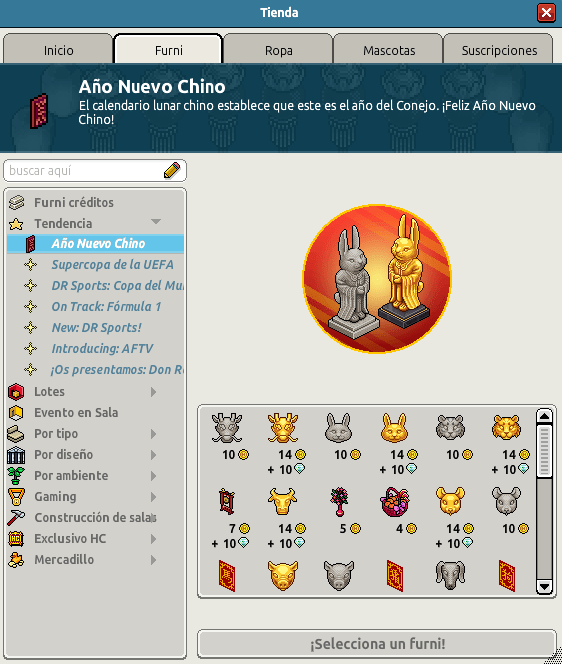Choose the gray elephant head furni
Viewport: 562px width, 664px height.
click(450, 575)
